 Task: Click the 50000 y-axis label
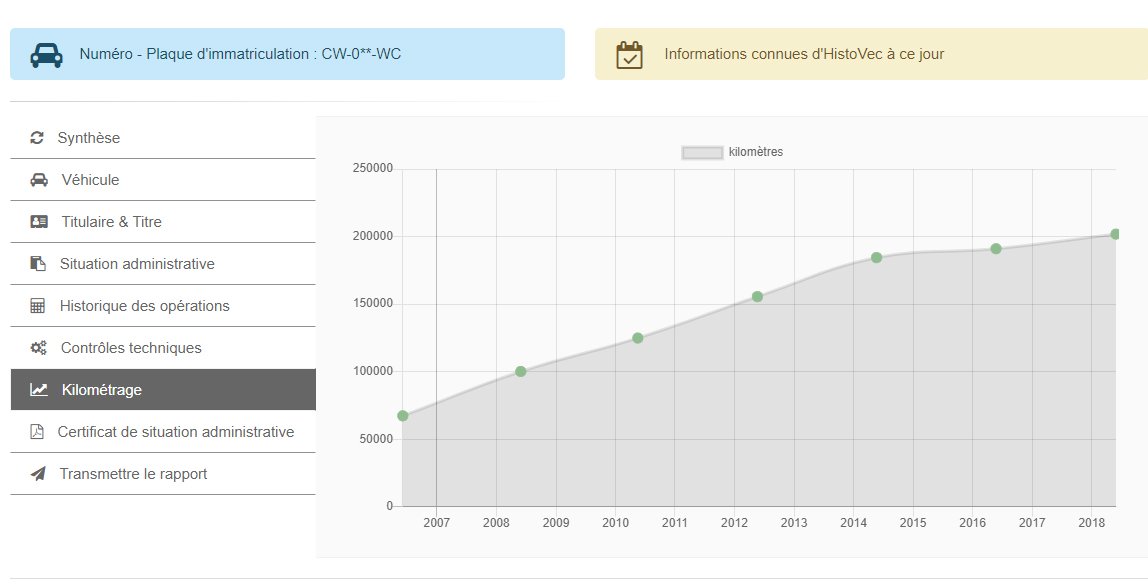(x=376, y=439)
